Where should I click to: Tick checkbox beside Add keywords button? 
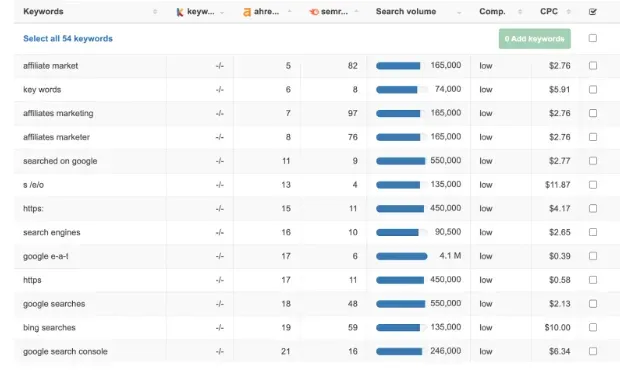tap(592, 38)
